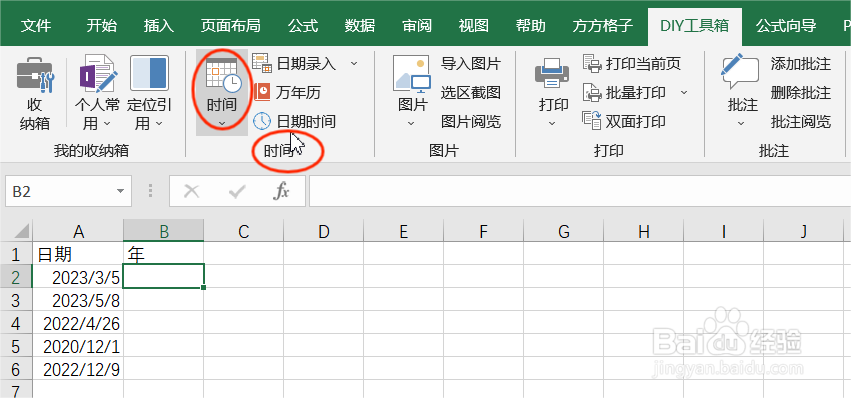Click the 批量打印 icon
The width and height of the screenshot is (851, 398).
[x=592, y=92]
